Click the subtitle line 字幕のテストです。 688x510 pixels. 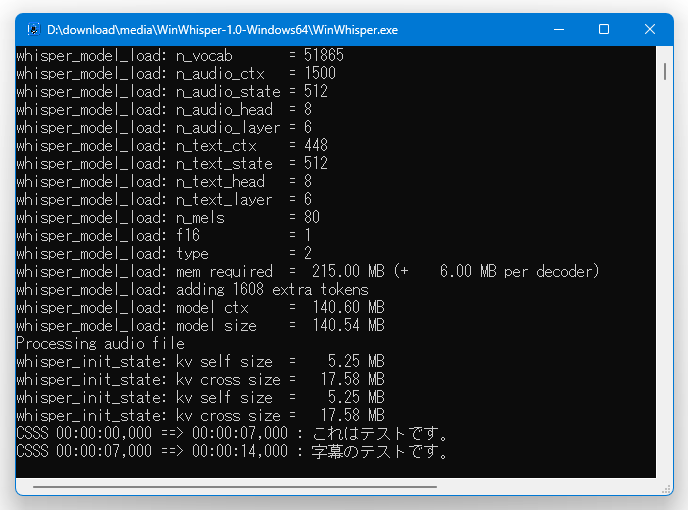pos(232,452)
